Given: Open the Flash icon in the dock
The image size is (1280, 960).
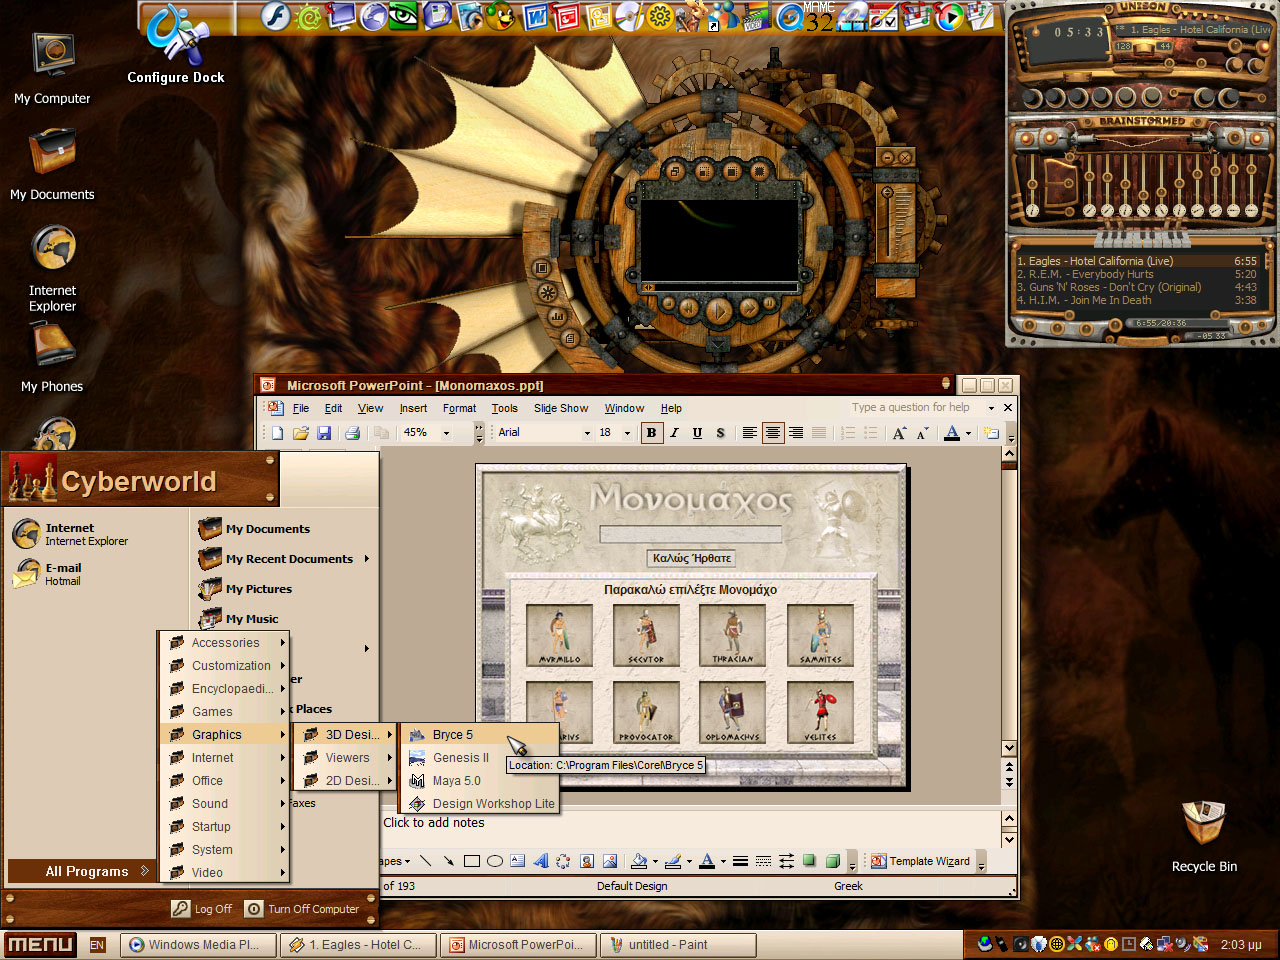Looking at the screenshot, I should click(x=276, y=16).
